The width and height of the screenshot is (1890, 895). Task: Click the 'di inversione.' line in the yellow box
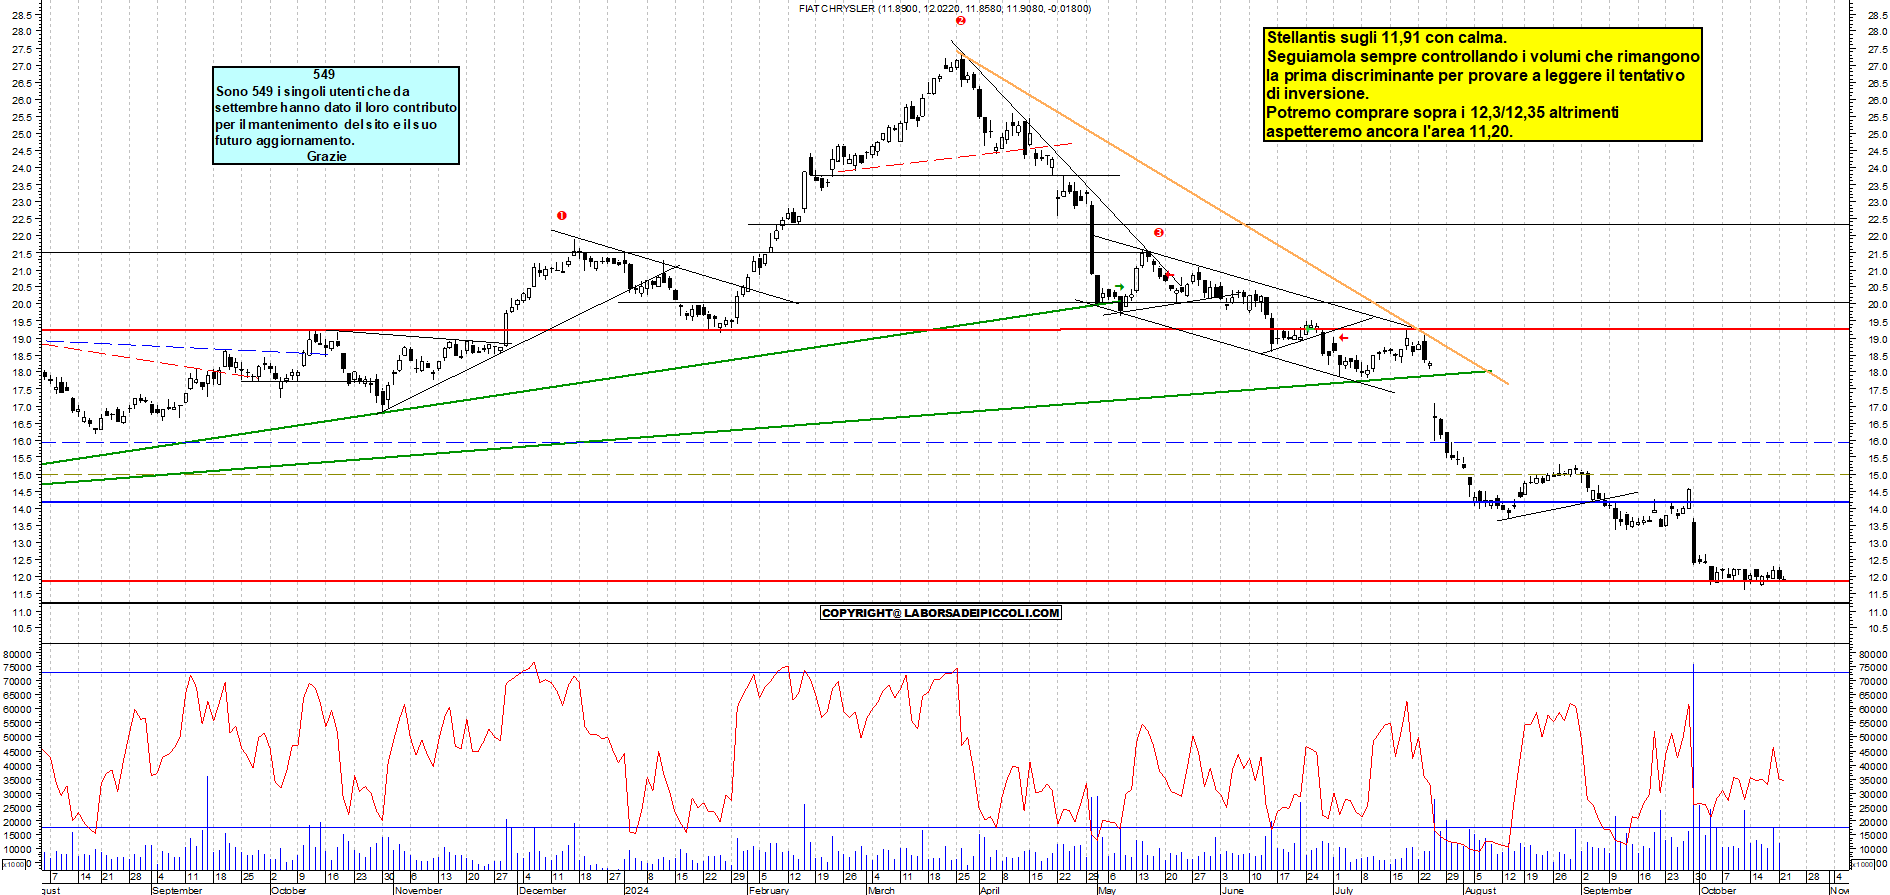1317,94
